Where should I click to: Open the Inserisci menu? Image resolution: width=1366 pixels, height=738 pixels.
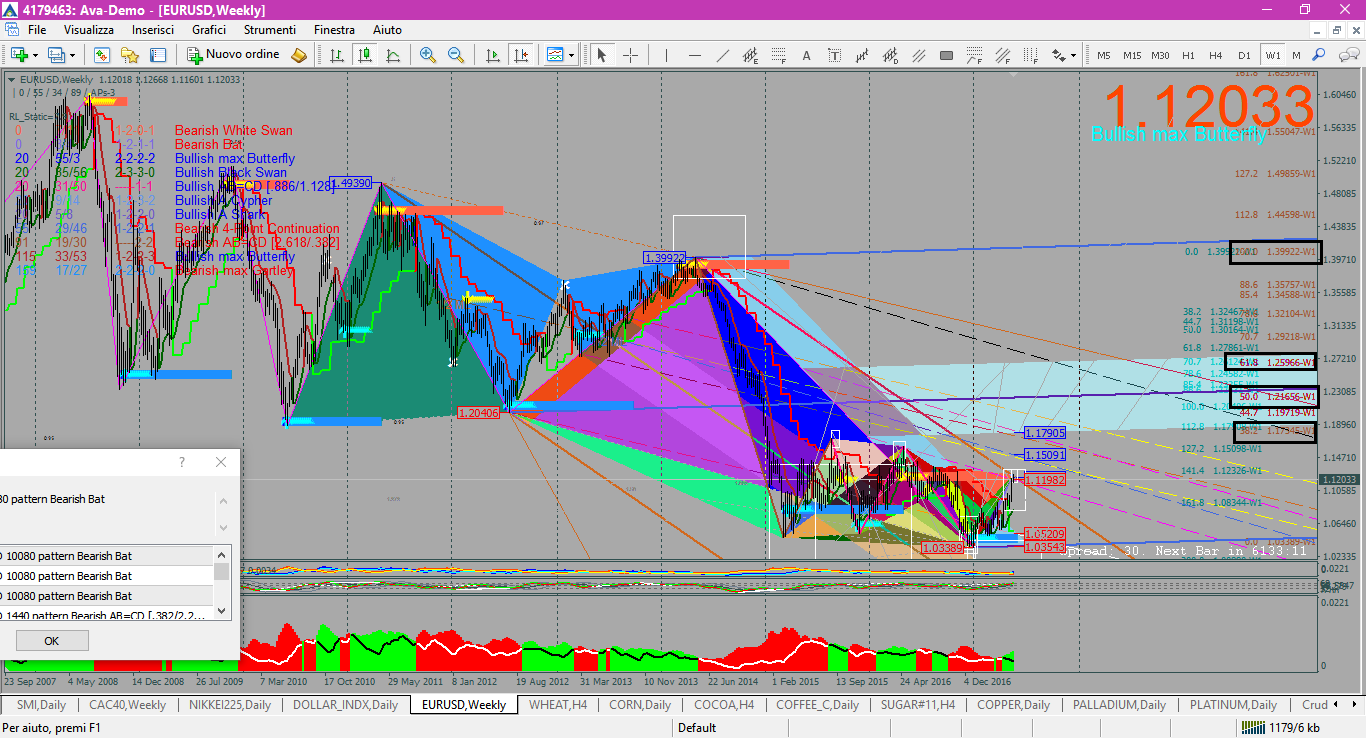(153, 30)
